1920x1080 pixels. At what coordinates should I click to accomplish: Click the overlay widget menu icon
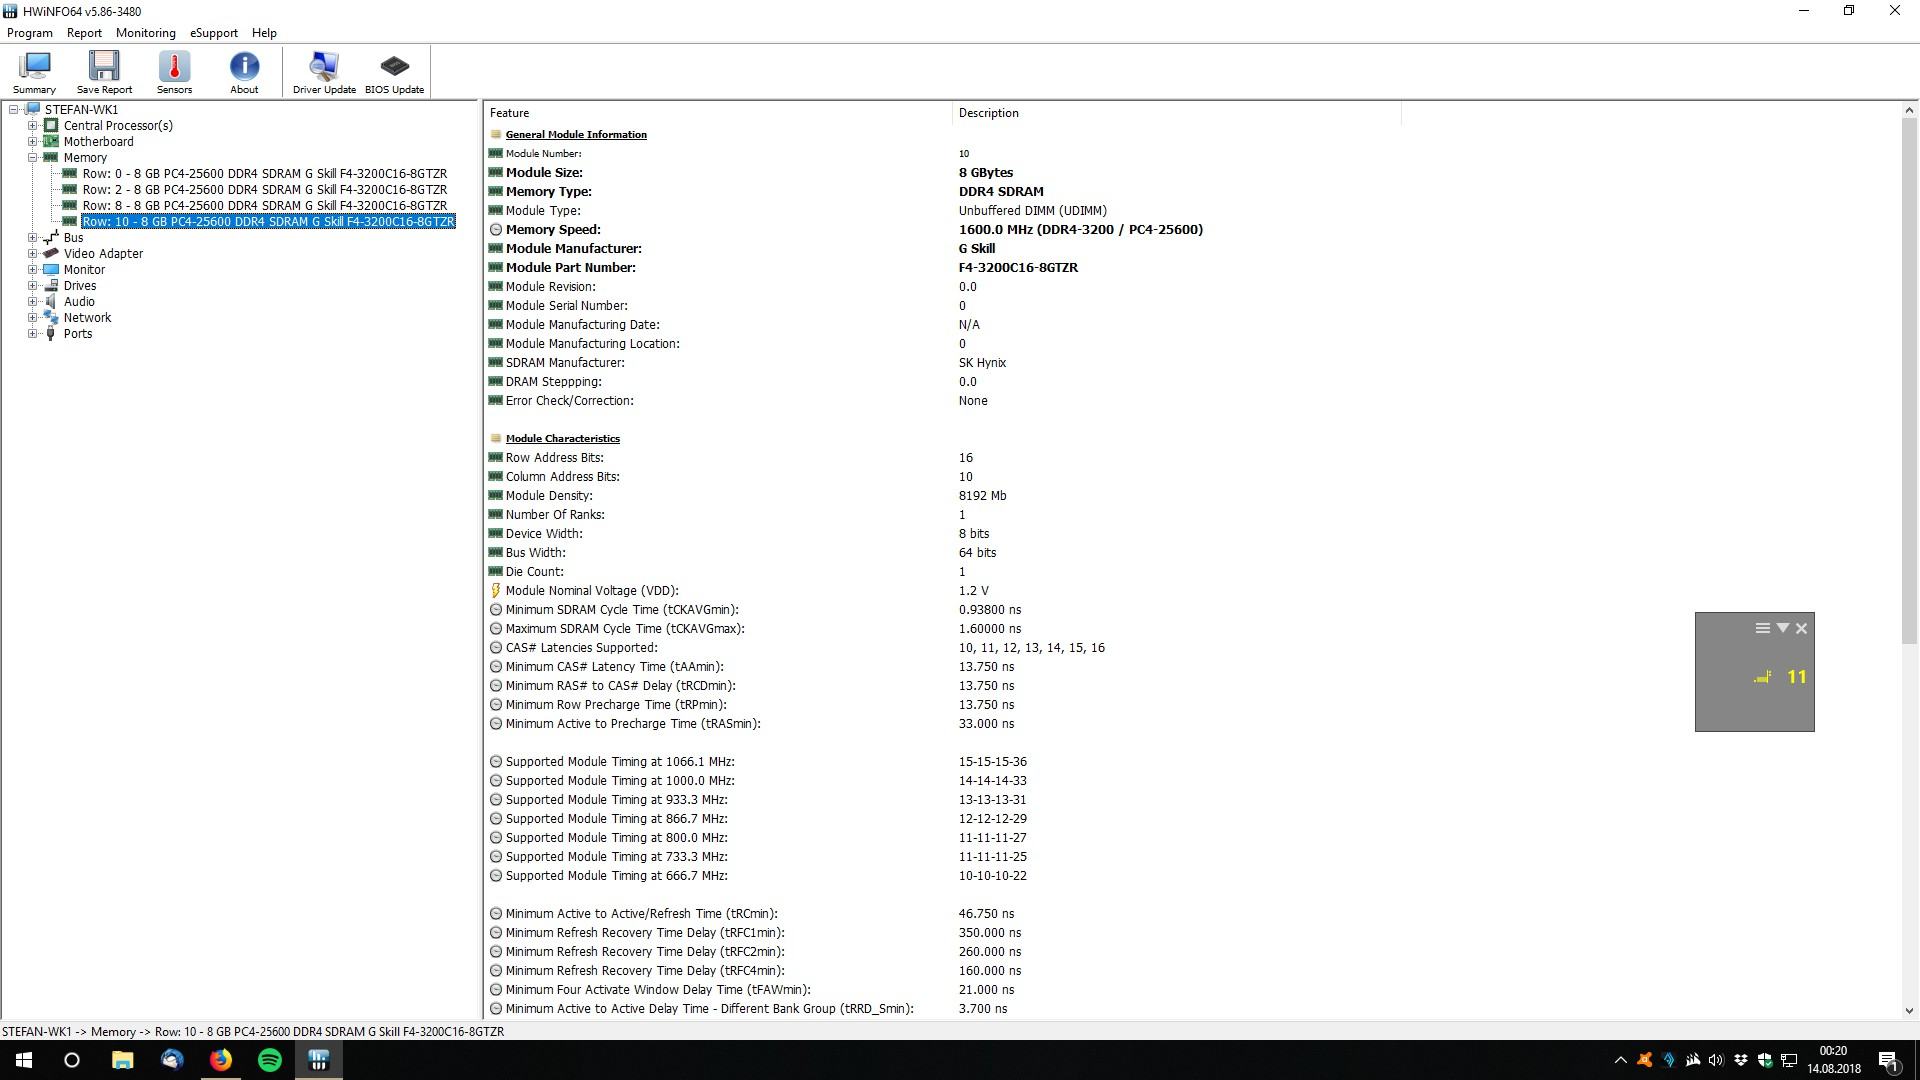coord(1762,629)
